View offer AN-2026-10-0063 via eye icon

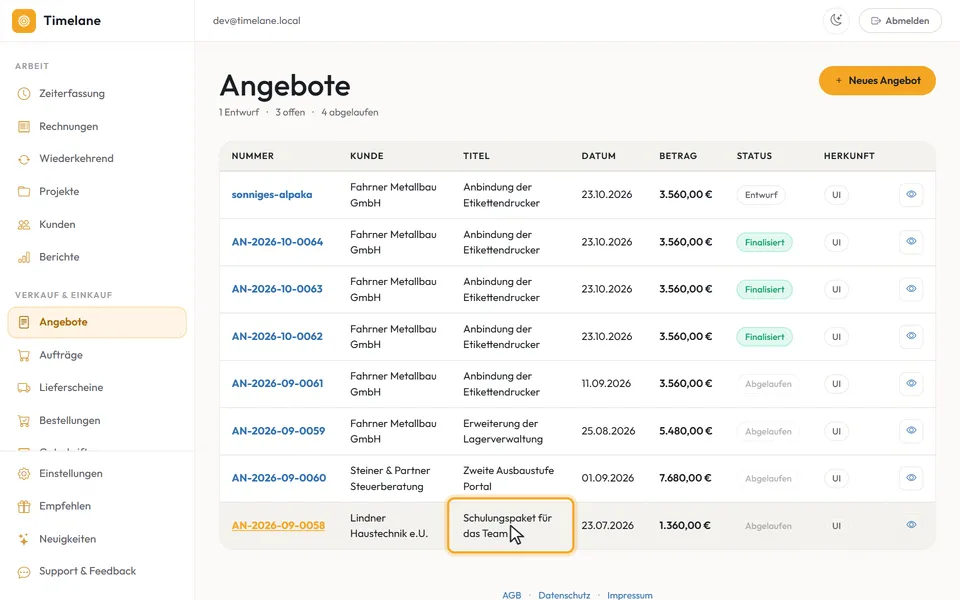[911, 289]
